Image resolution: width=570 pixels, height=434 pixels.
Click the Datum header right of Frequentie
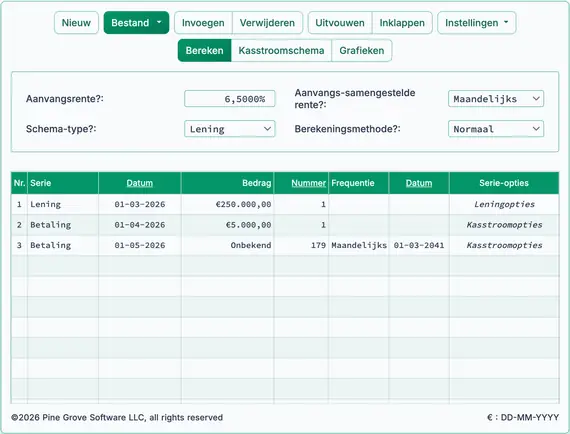tap(419, 183)
